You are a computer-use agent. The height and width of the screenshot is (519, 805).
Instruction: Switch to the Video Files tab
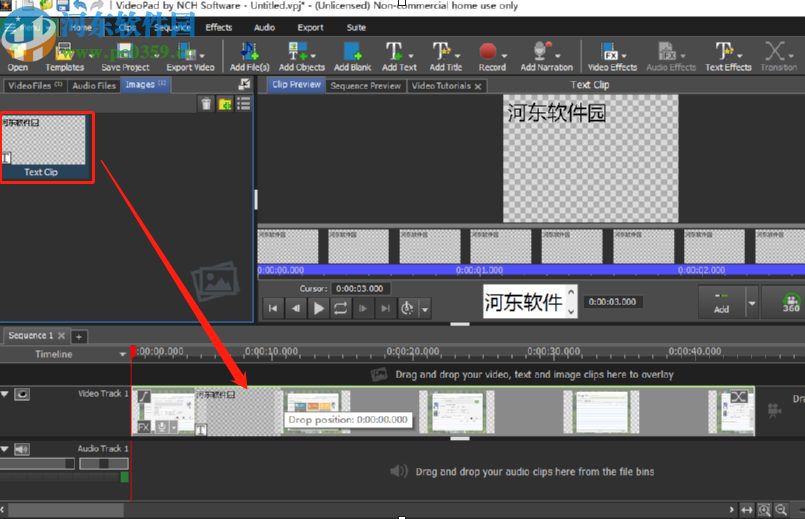point(35,86)
